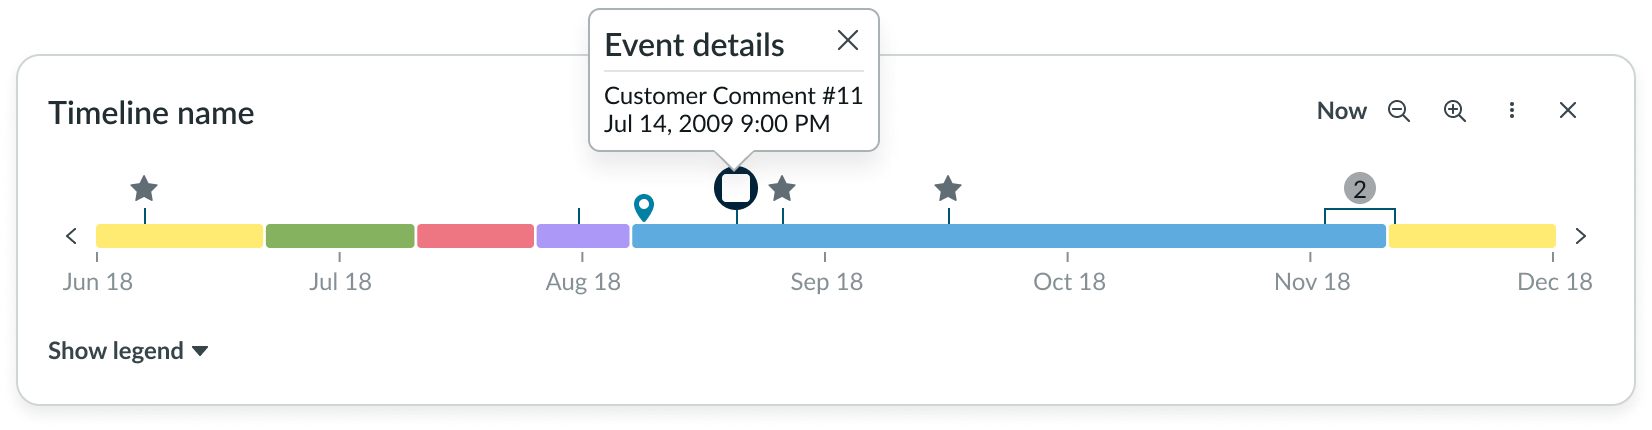Screen dimensions: 1652x430
Task: Click the purple timeline segment
Action: (583, 236)
